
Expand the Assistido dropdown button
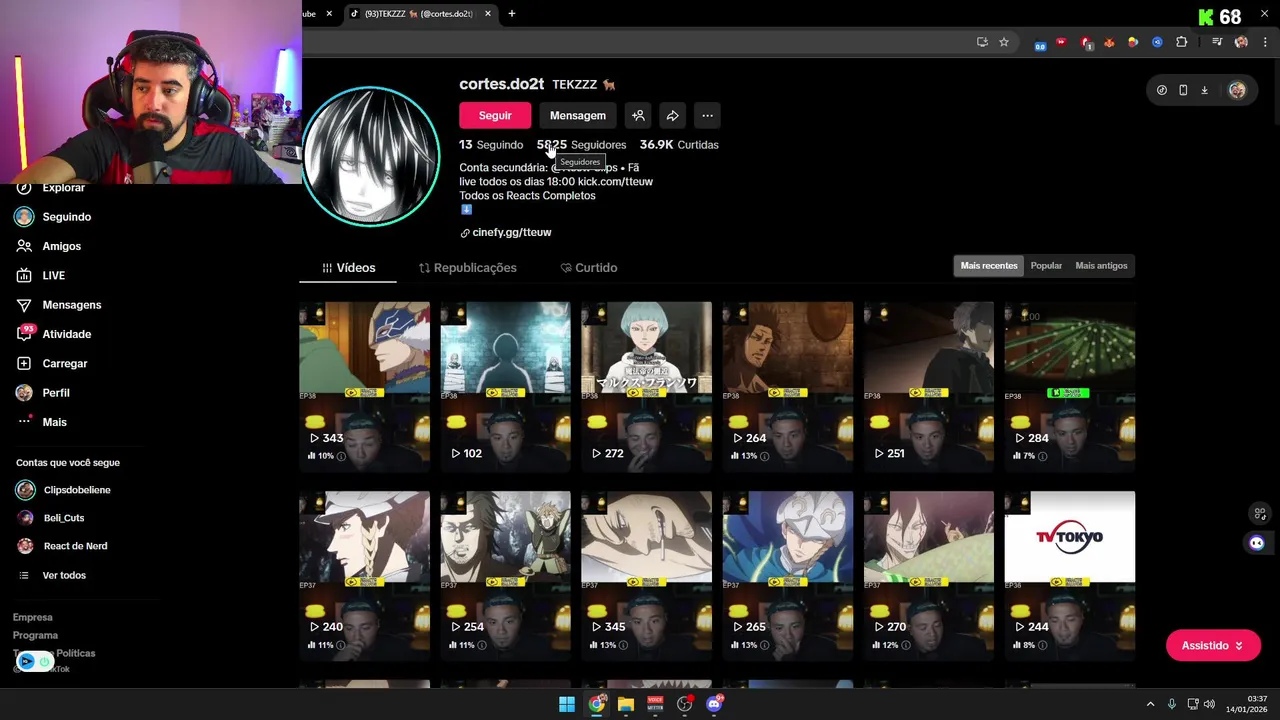[x=1213, y=646]
